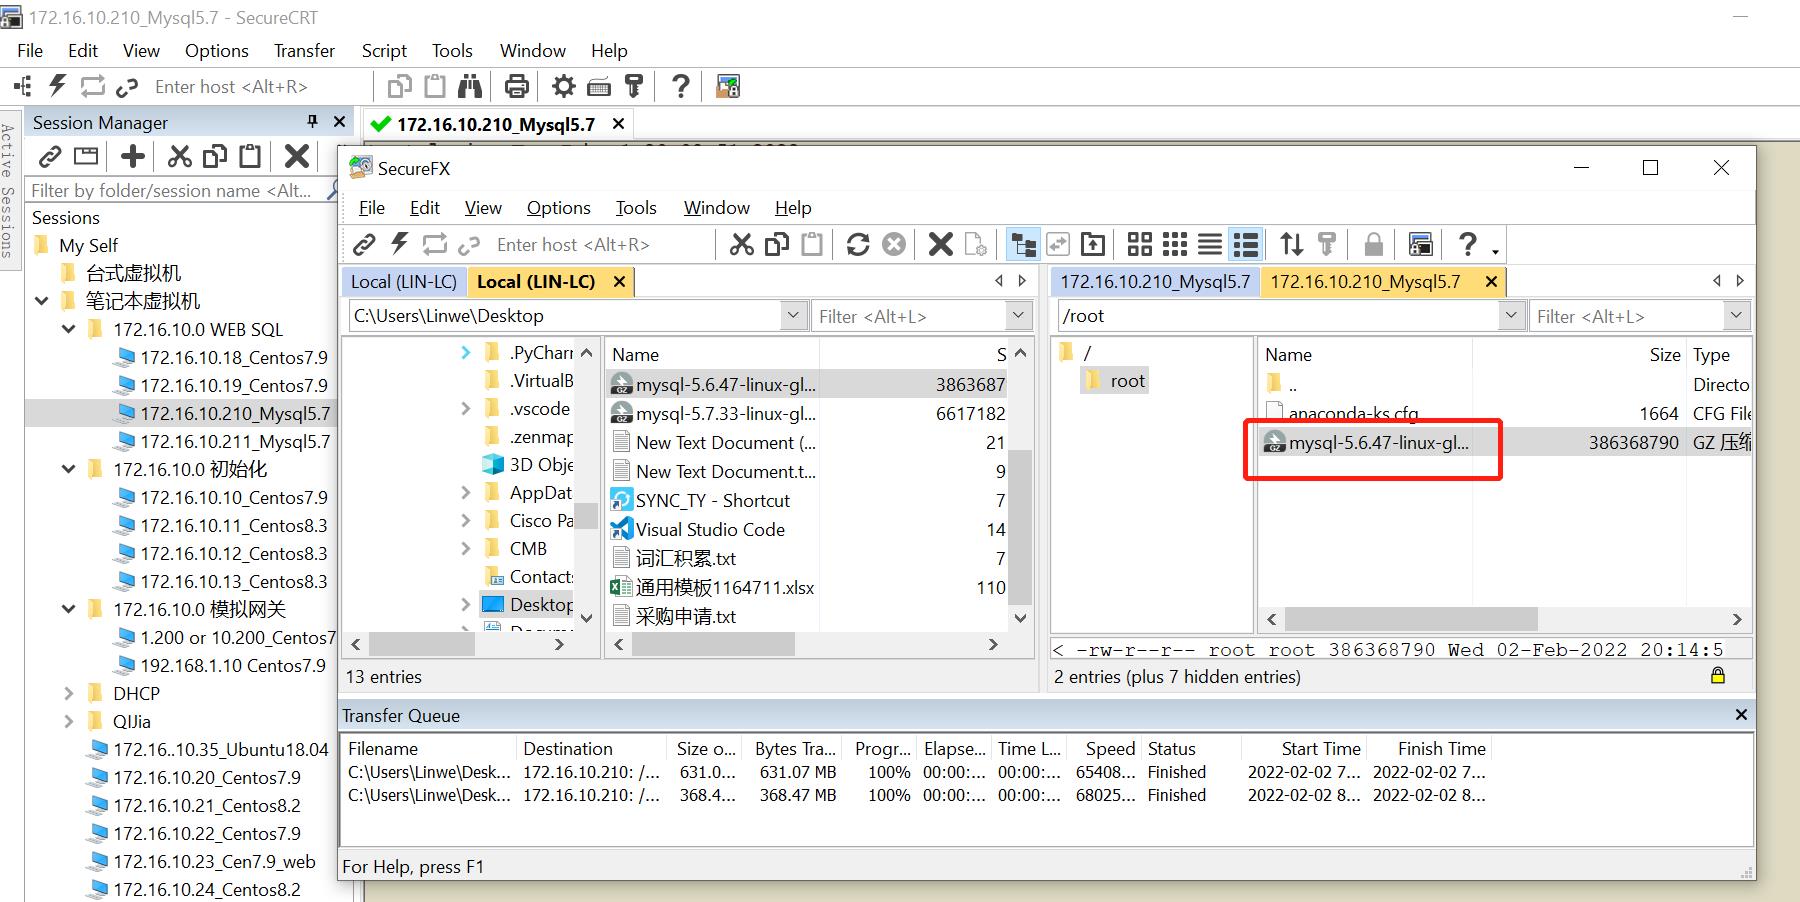Open local path C:\Users\Linwe\Desktop dropdown

click(793, 316)
